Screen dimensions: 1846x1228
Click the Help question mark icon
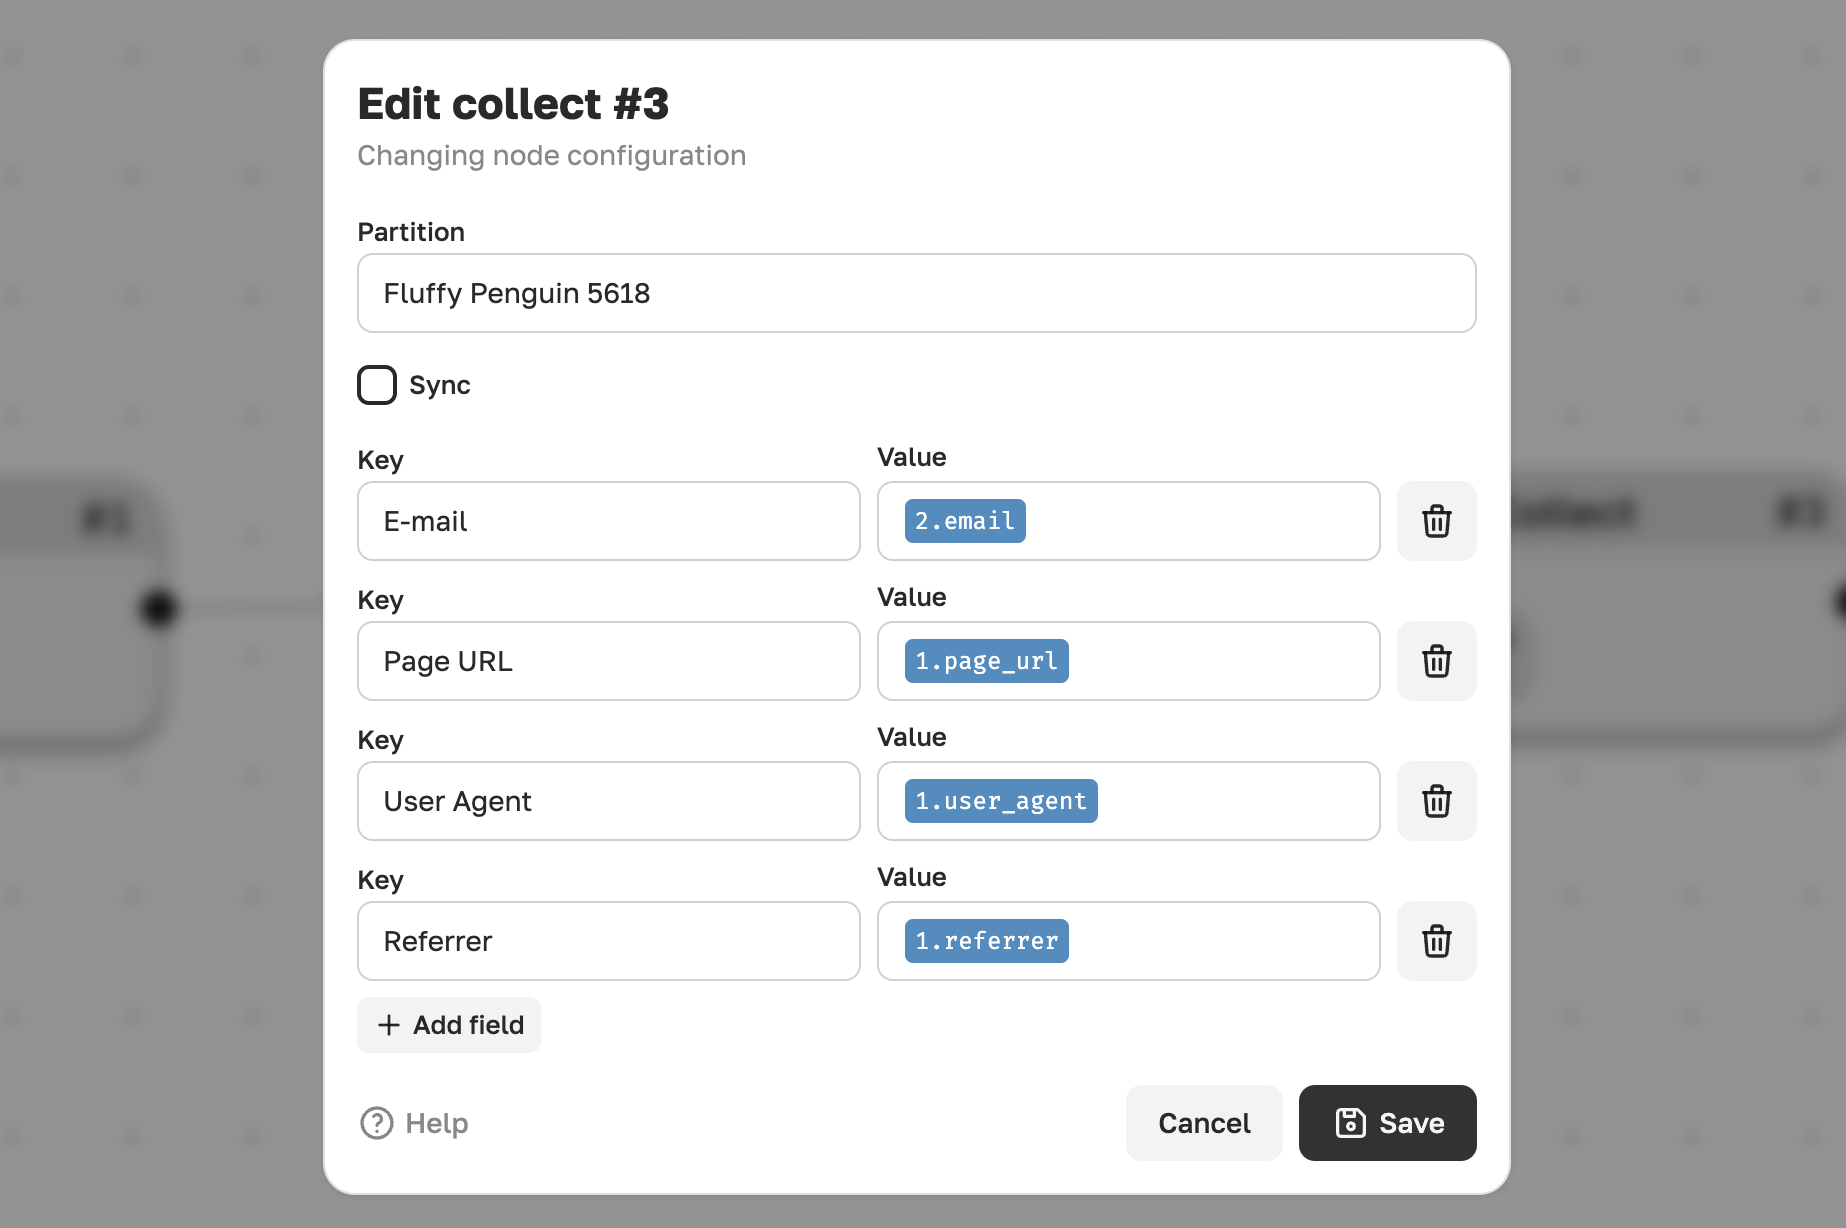click(377, 1123)
